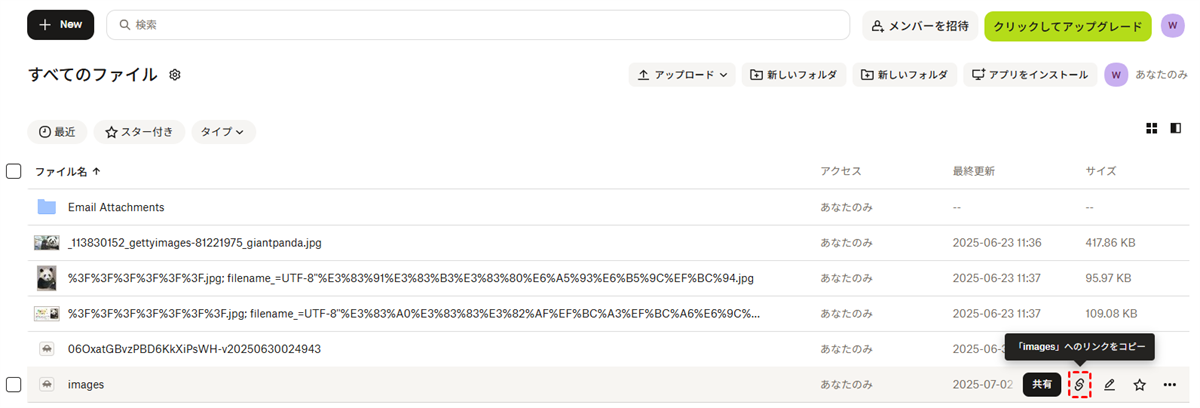Toggle the スター付き filter
1200x408 pixels.
tap(139, 132)
